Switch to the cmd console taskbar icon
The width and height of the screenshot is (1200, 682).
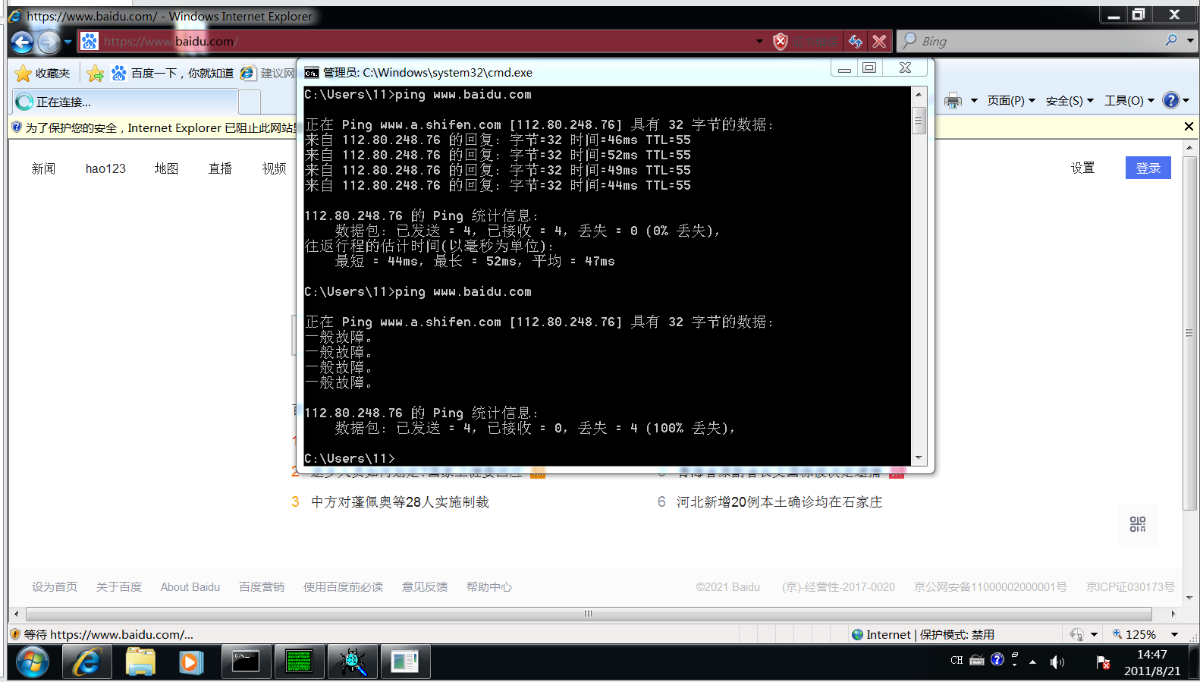pyautogui.click(x=246, y=661)
